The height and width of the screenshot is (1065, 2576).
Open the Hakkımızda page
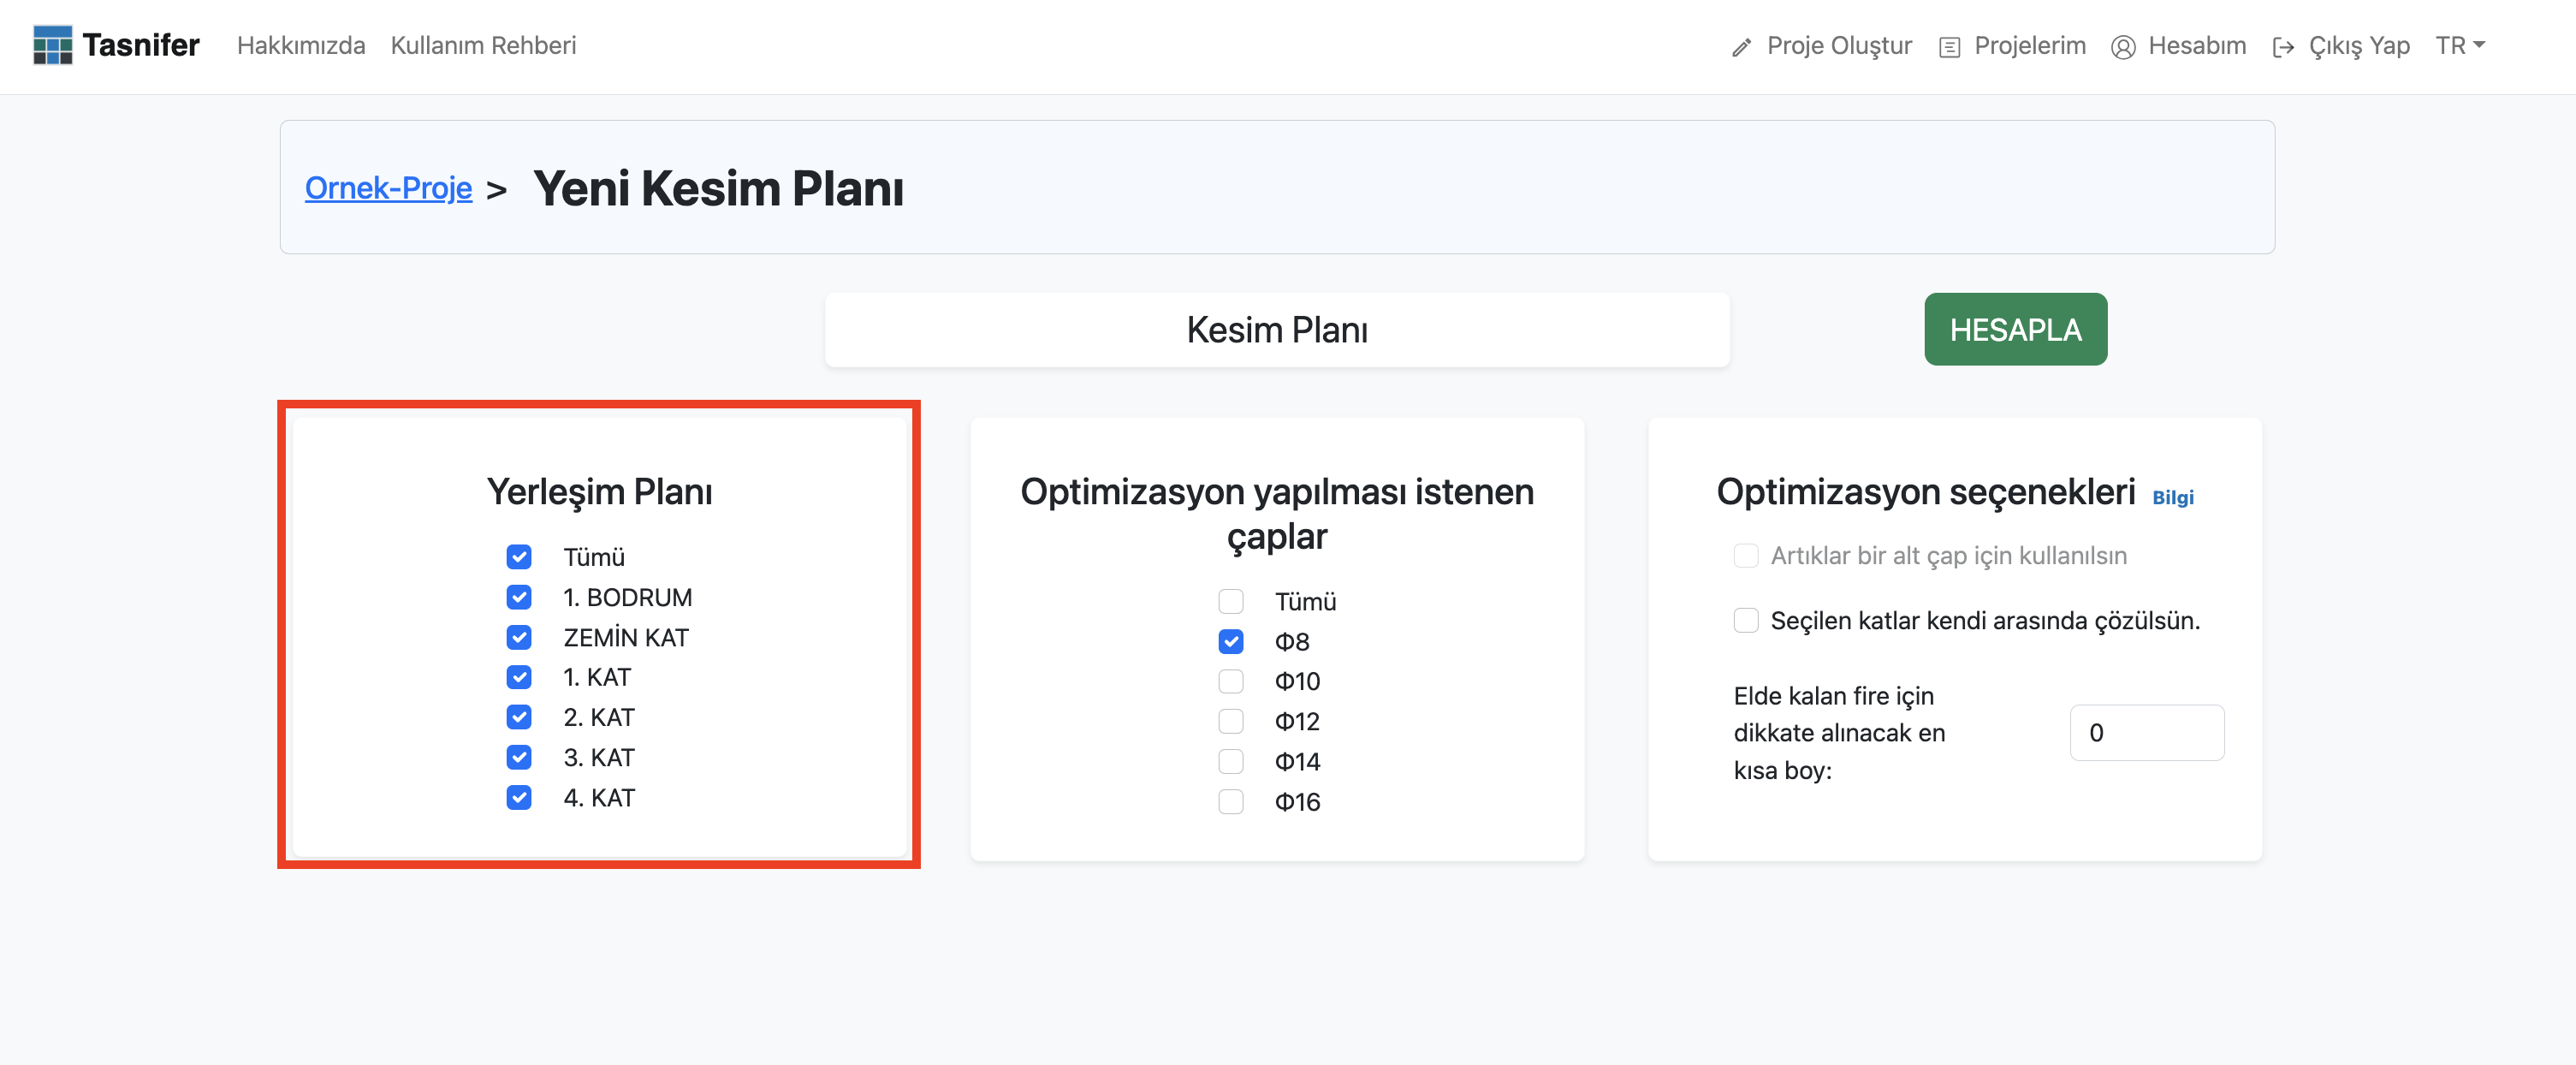point(301,46)
